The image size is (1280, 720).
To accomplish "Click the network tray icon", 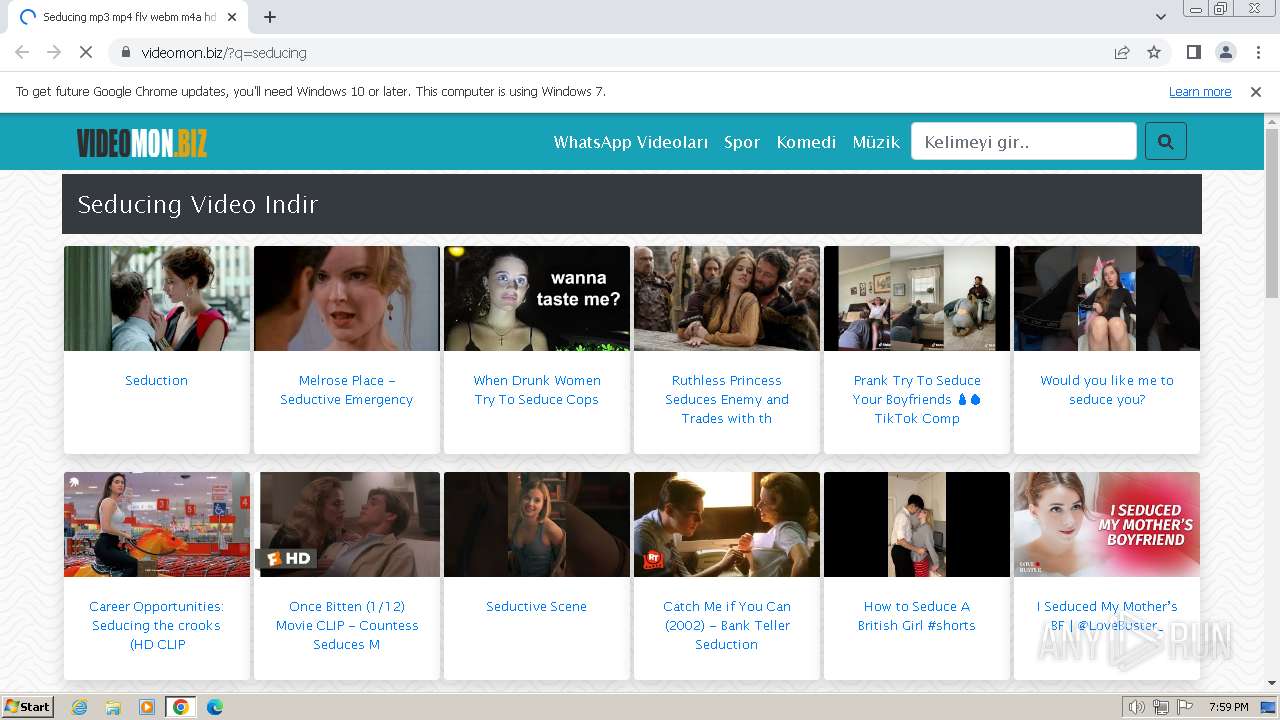I will click(x=1160, y=707).
